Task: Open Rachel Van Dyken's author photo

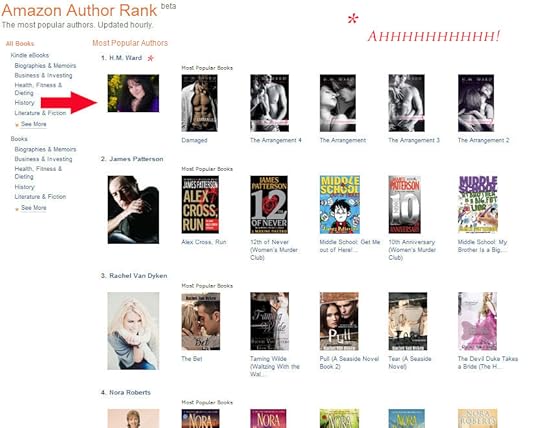Action: (133, 331)
